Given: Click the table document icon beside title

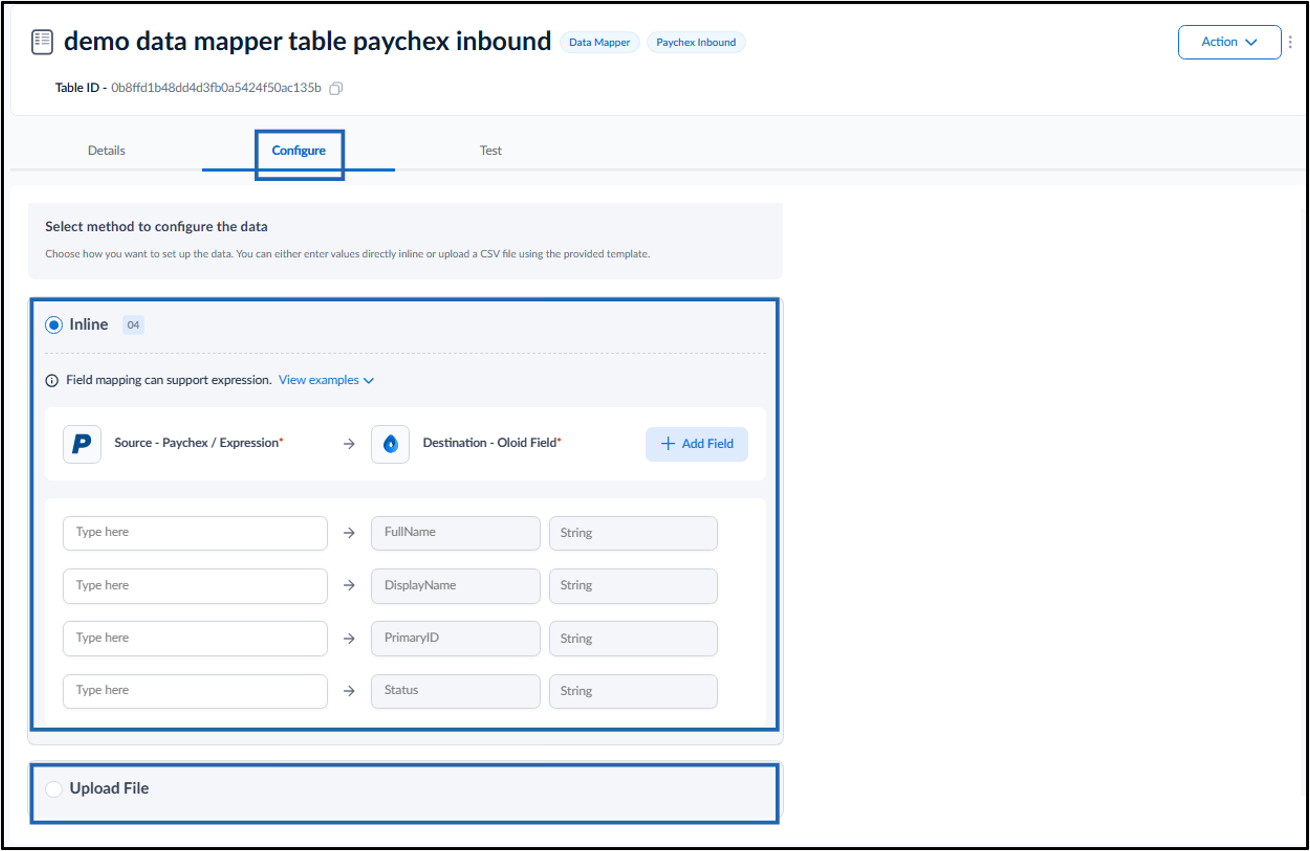Looking at the screenshot, I should (42, 41).
